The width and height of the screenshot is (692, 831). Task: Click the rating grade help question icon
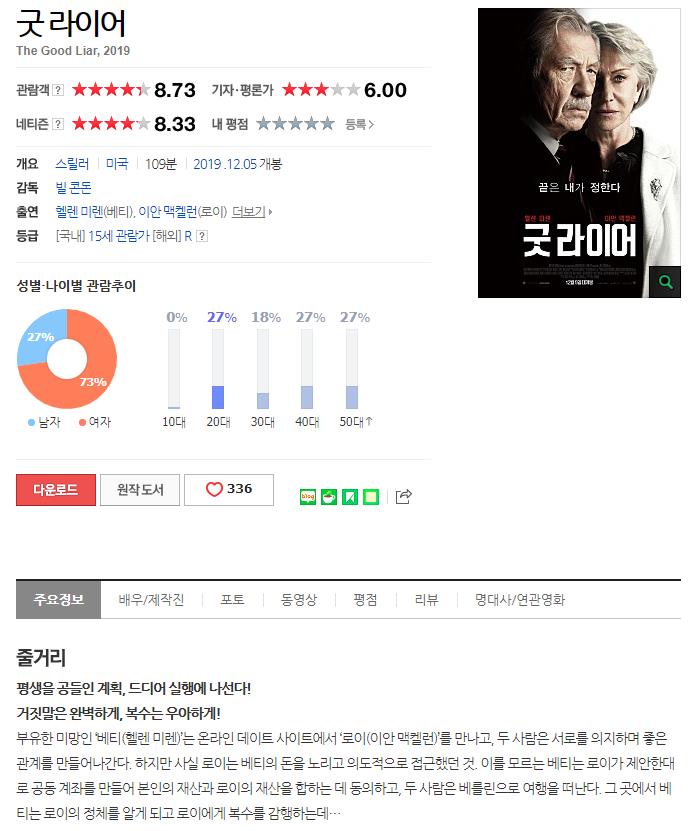tap(202, 236)
